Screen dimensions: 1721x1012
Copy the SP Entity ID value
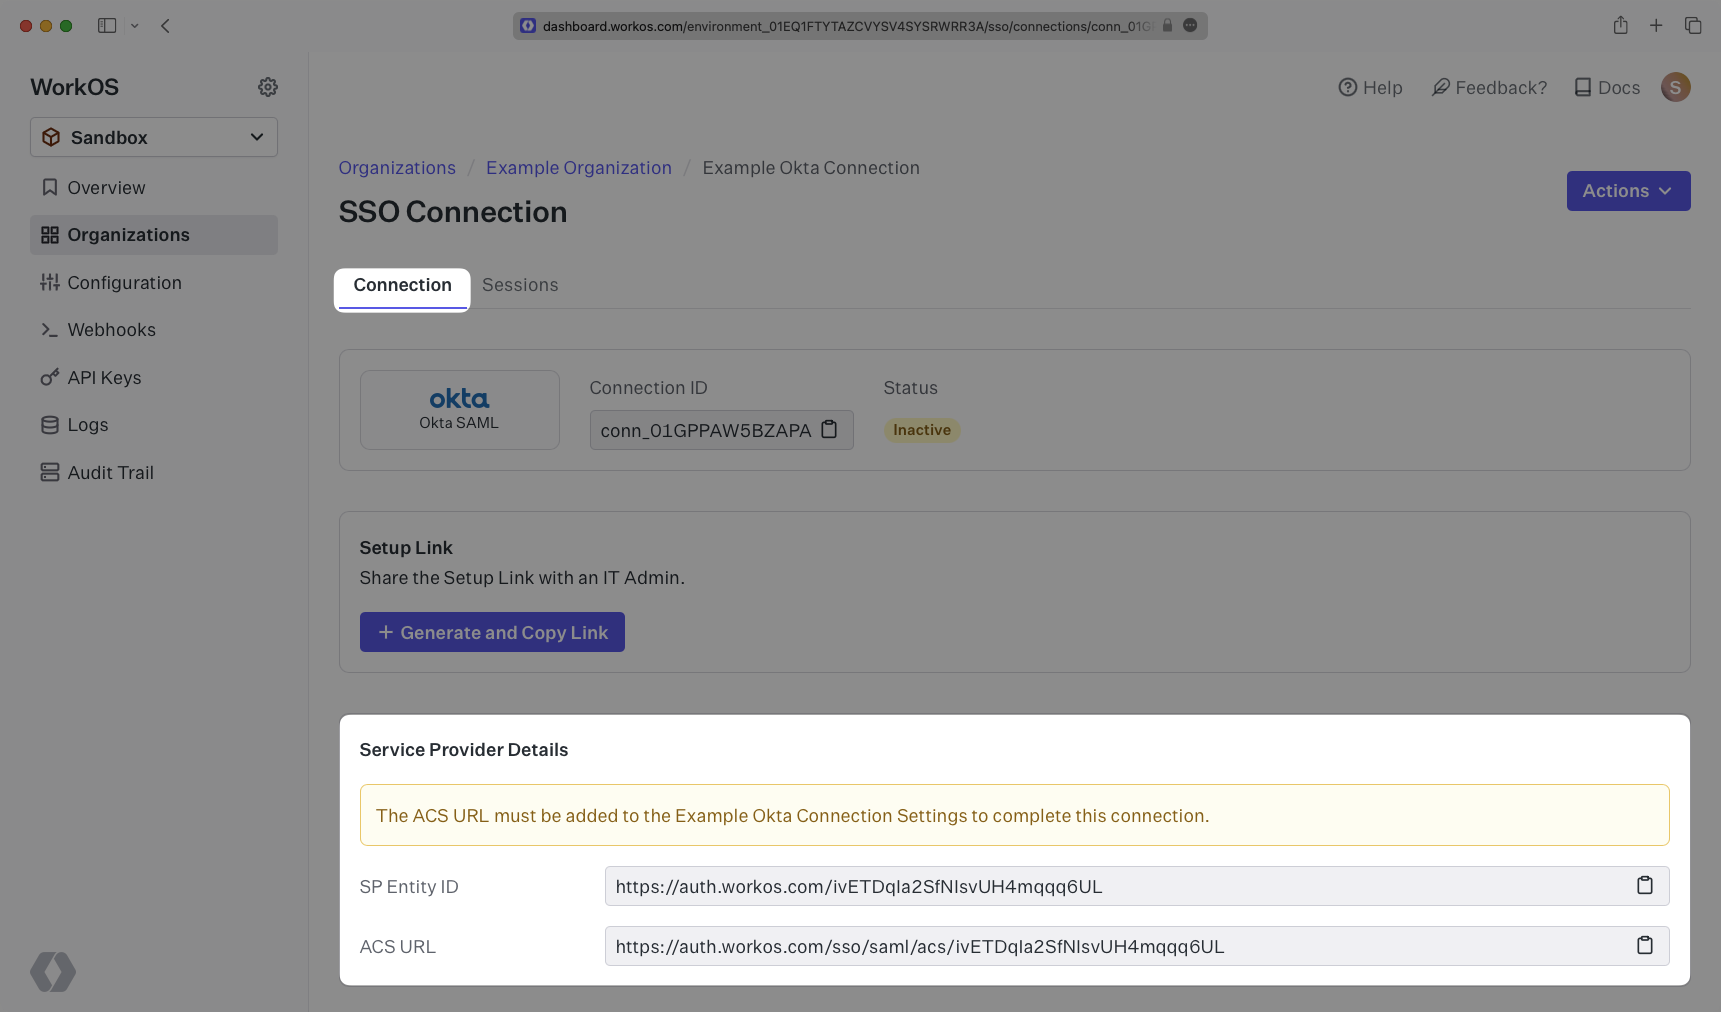pos(1644,885)
